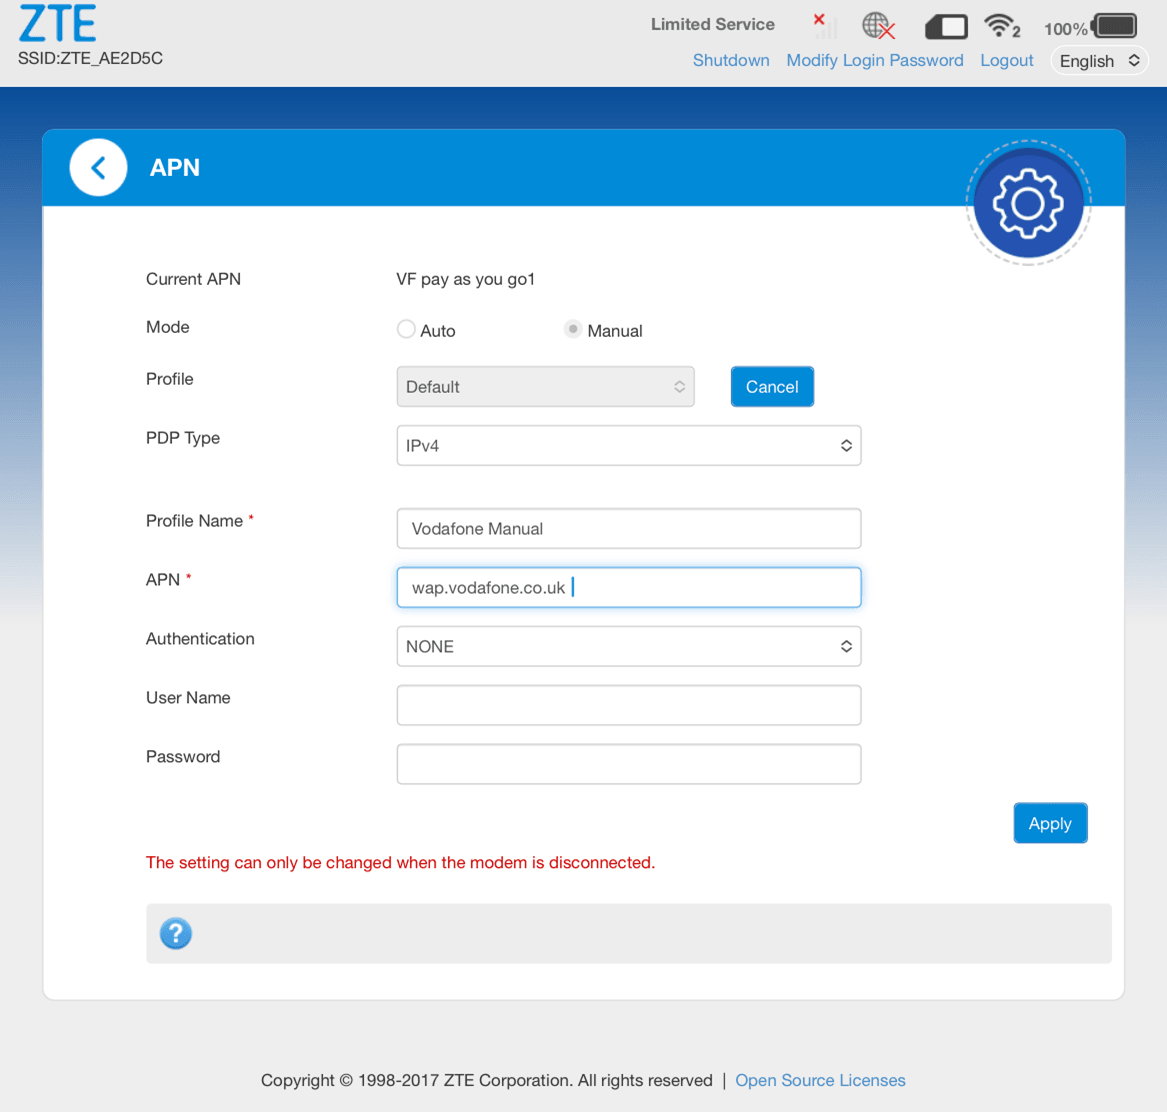Screen dimensions: 1167x1112
Task: Click the globe disconnected network icon
Action: pyautogui.click(x=878, y=26)
